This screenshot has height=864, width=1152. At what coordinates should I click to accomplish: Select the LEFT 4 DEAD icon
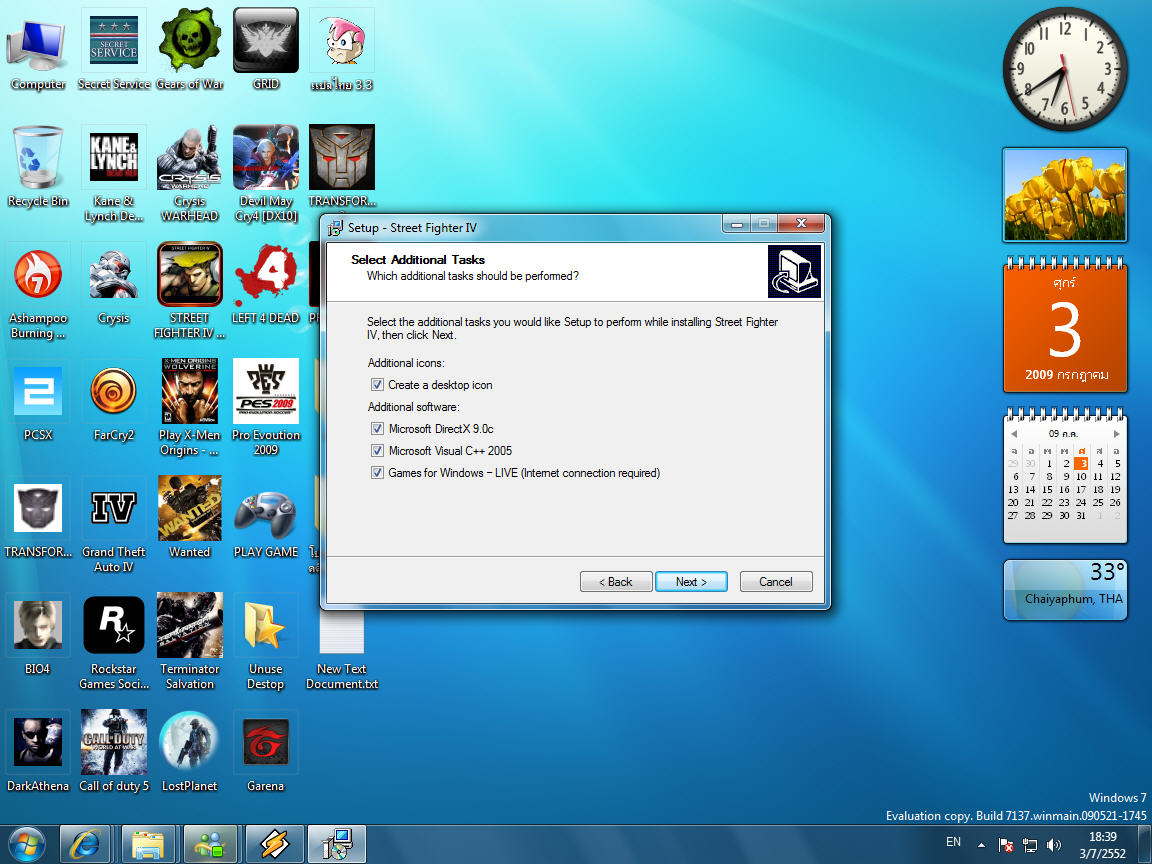tap(265, 284)
